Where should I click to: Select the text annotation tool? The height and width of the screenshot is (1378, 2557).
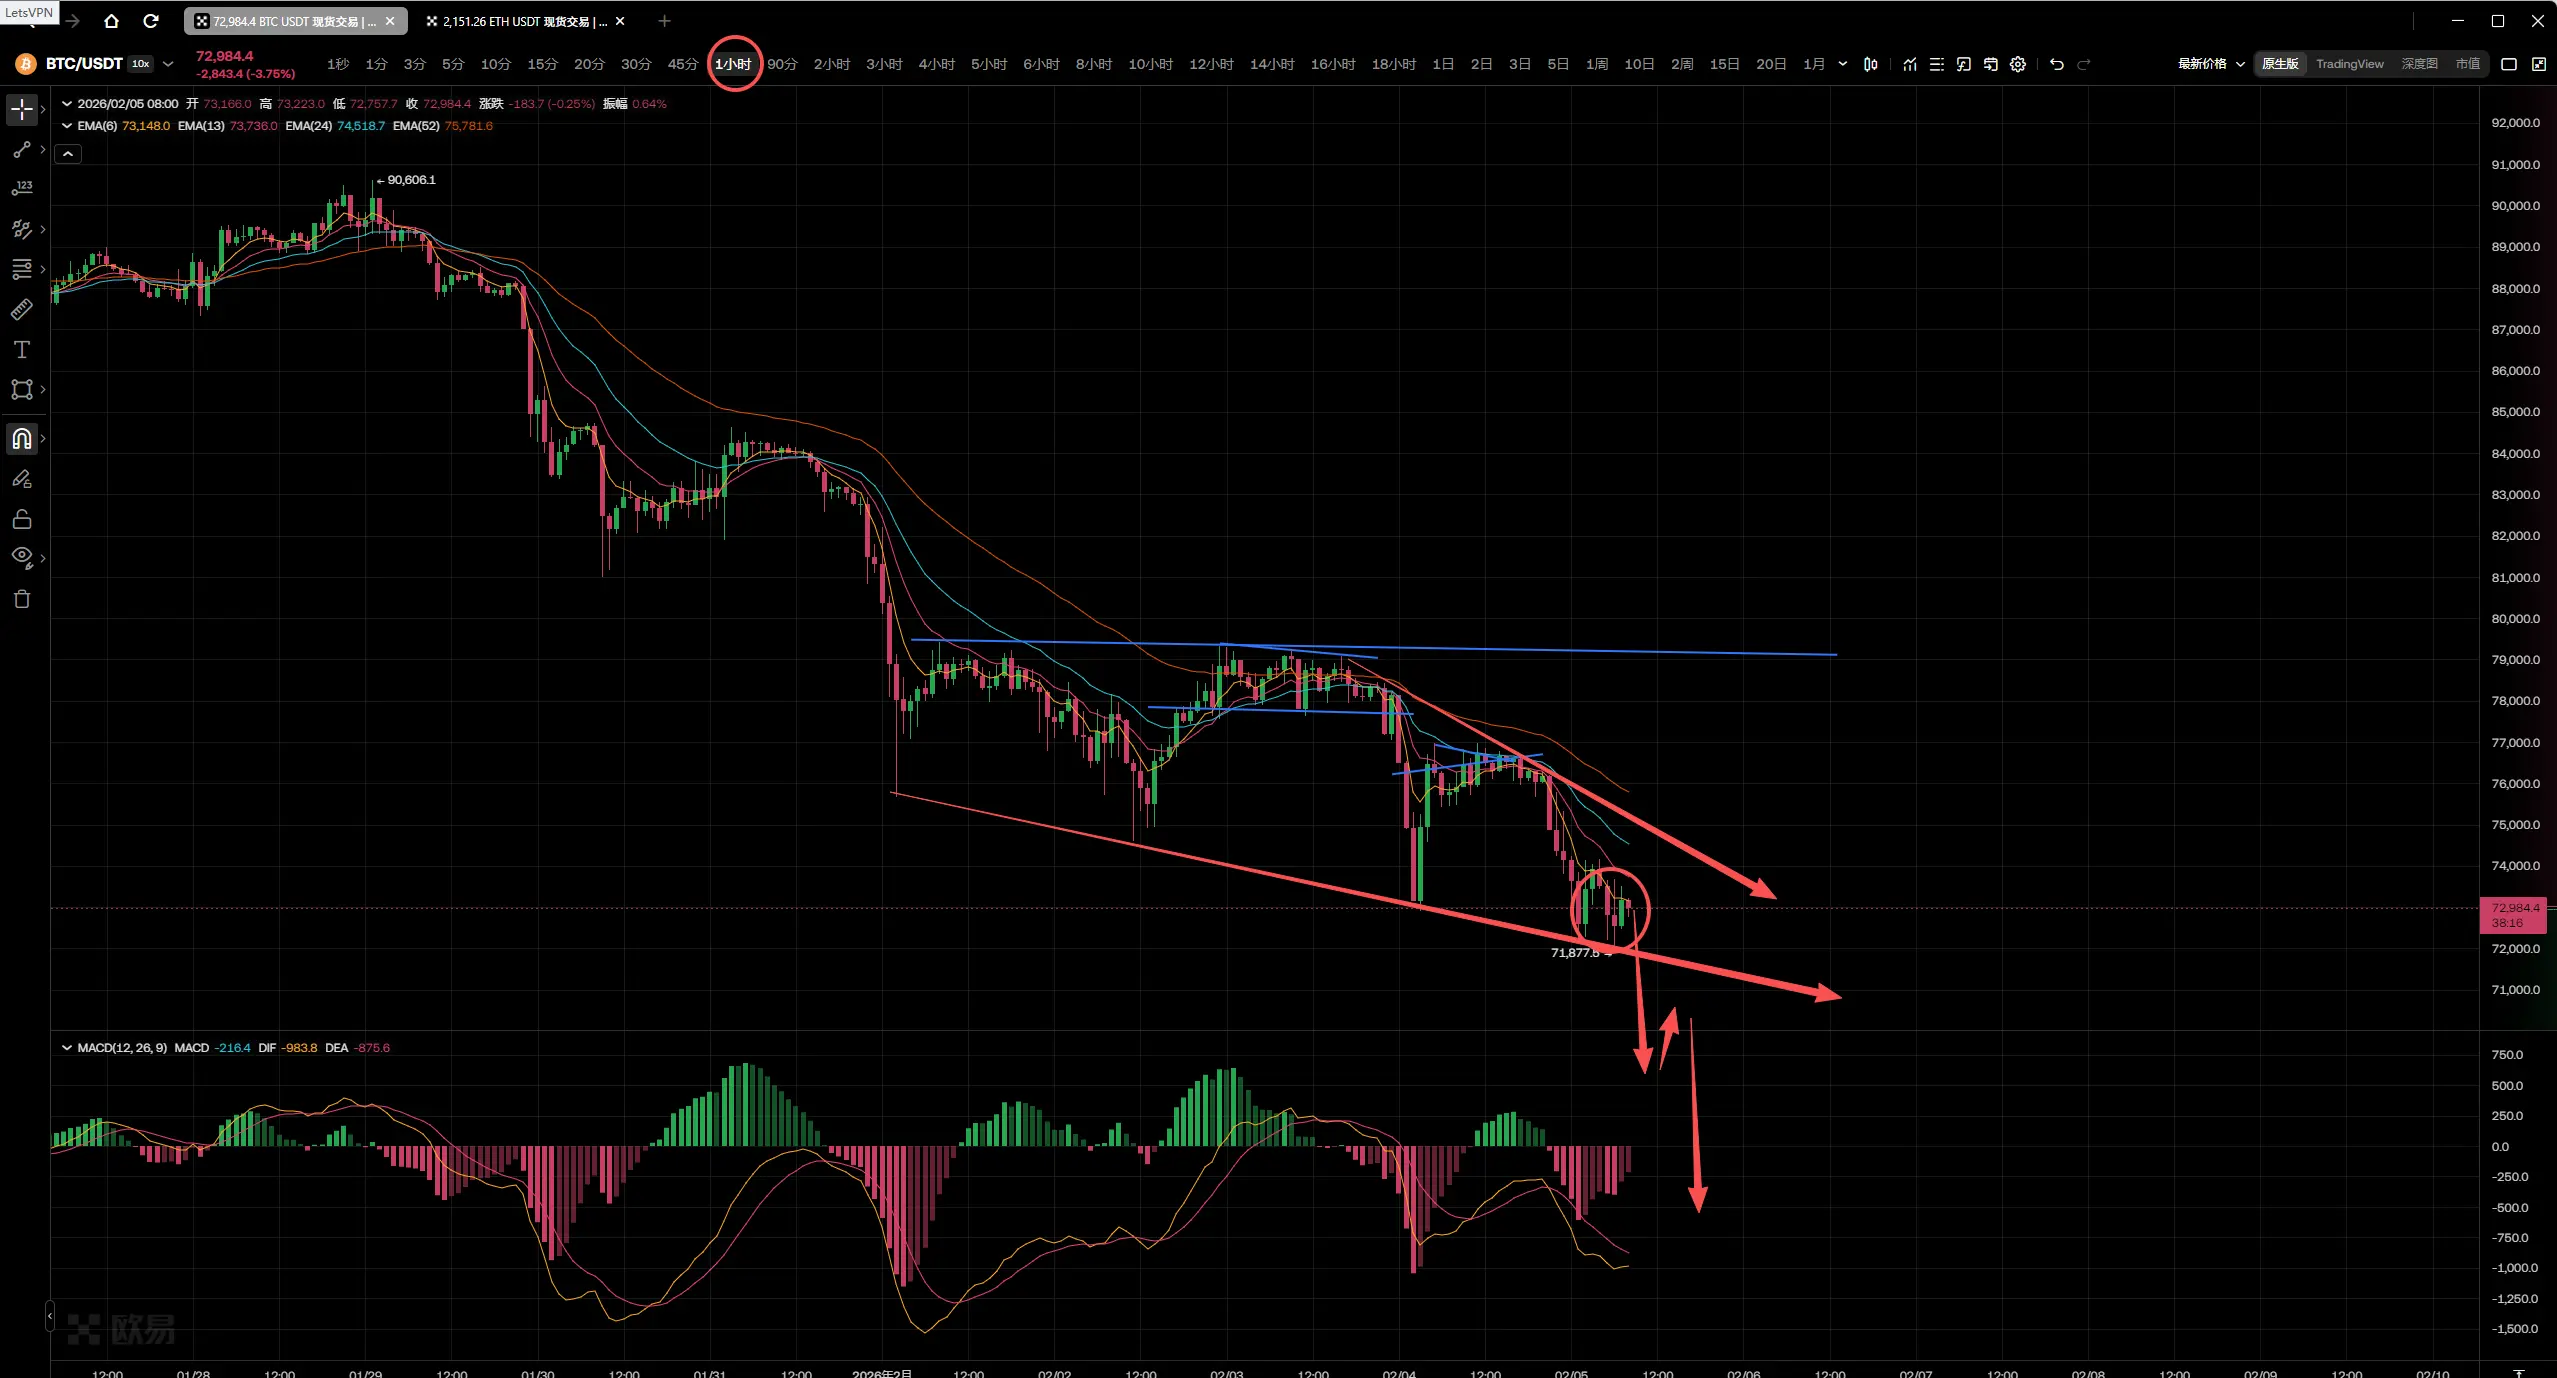point(21,350)
